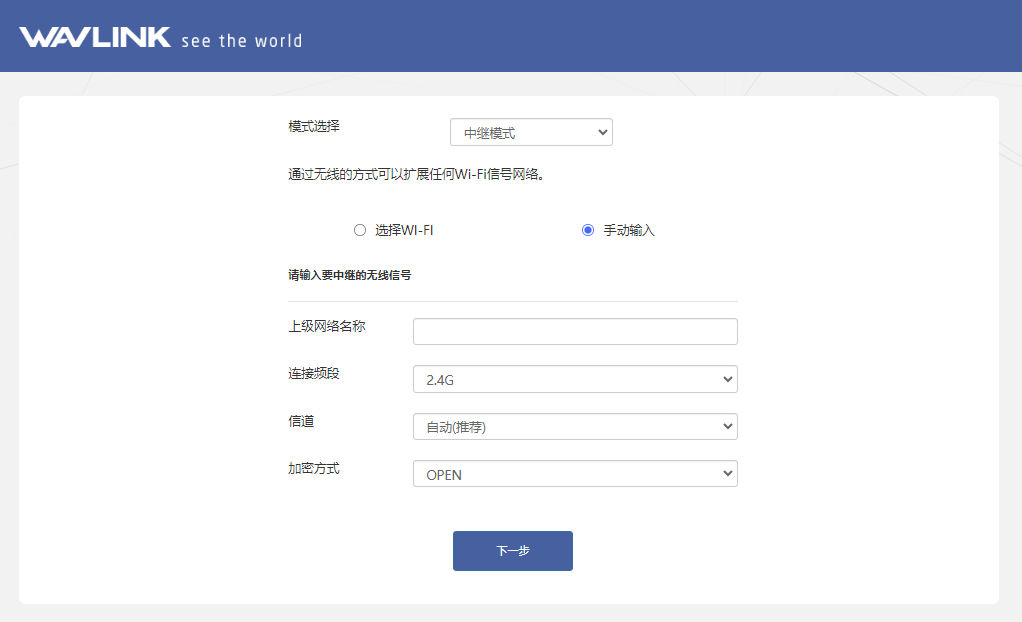Focus the 上级网络名称 text input field

click(575, 332)
